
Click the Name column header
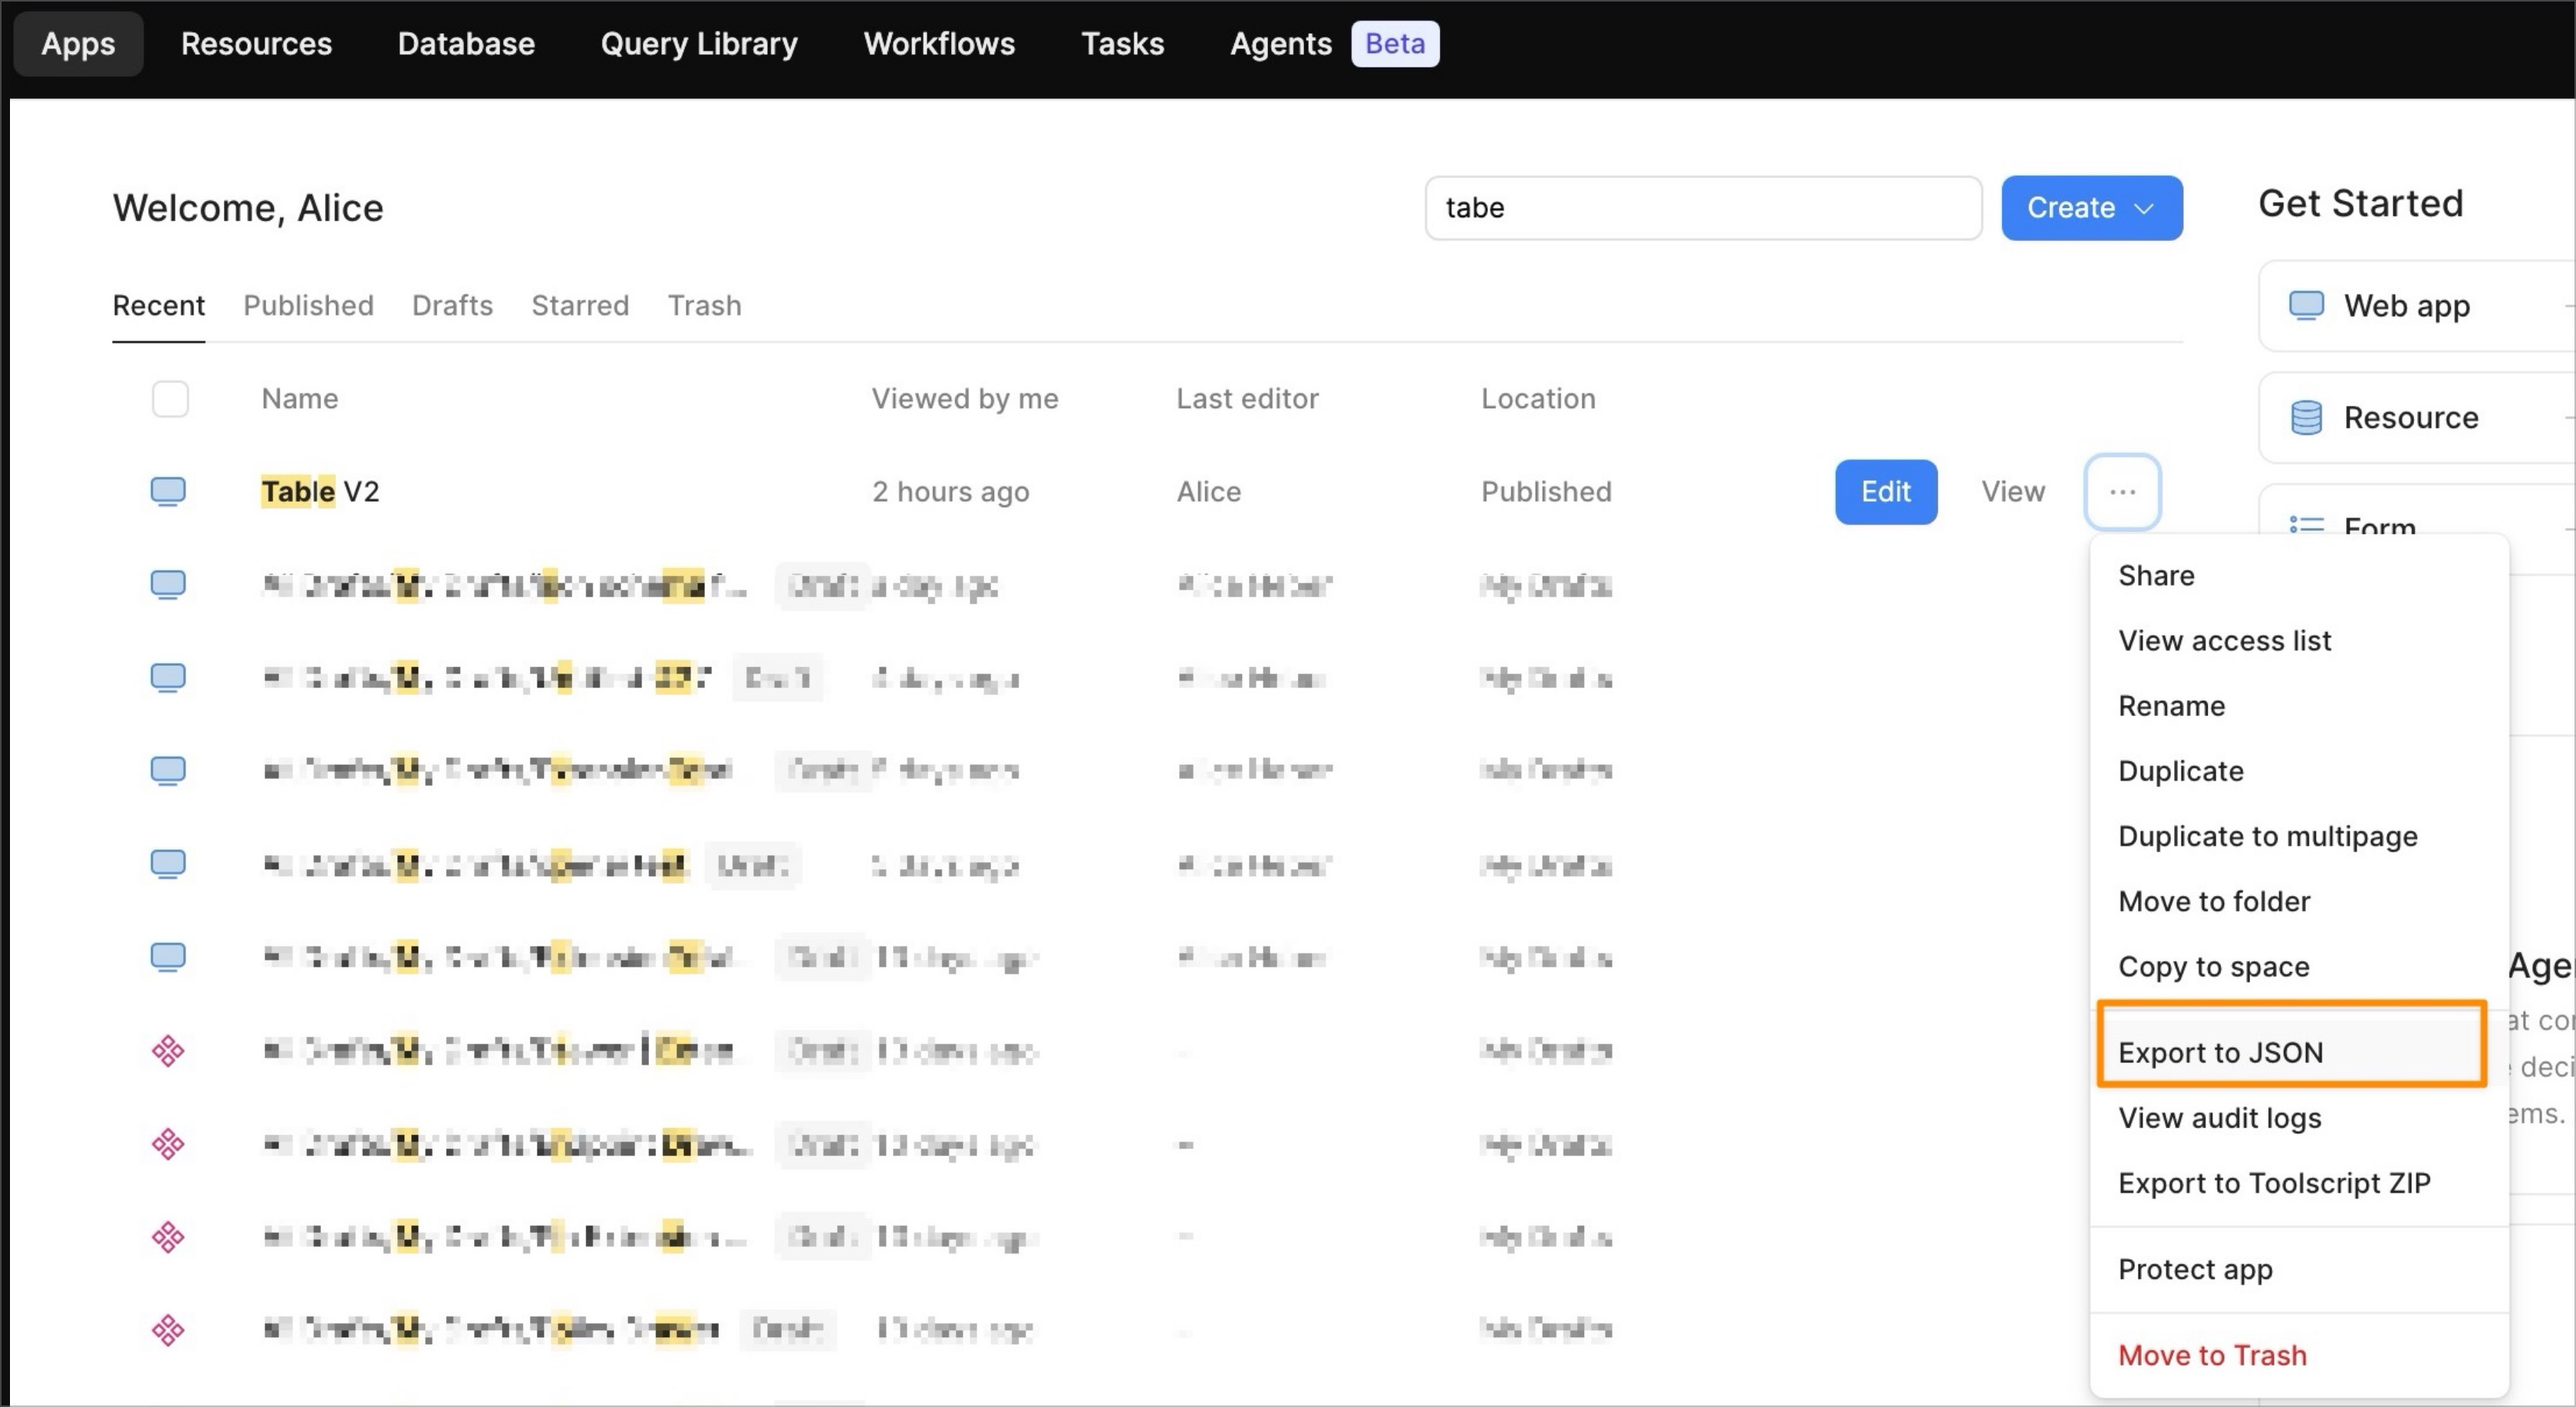point(300,399)
